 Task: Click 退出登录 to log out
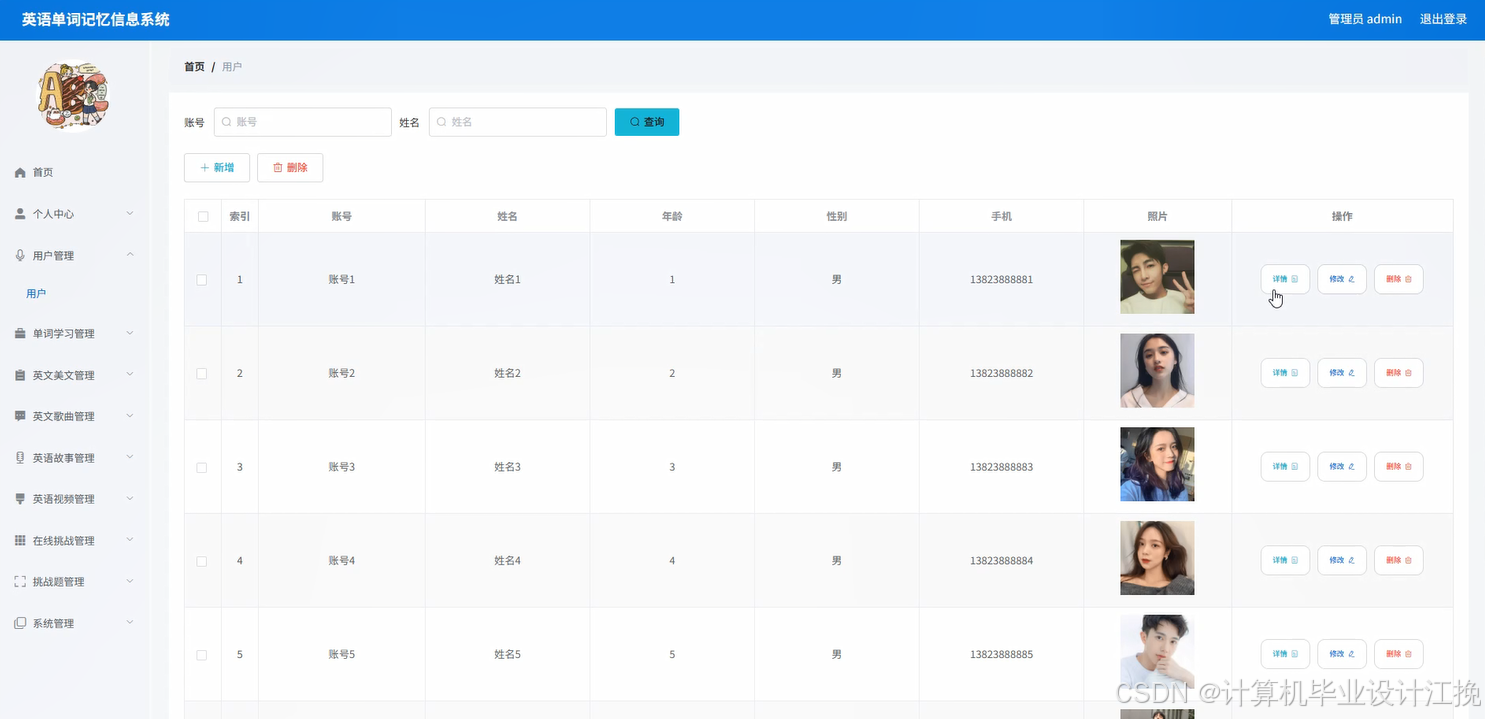click(1443, 19)
